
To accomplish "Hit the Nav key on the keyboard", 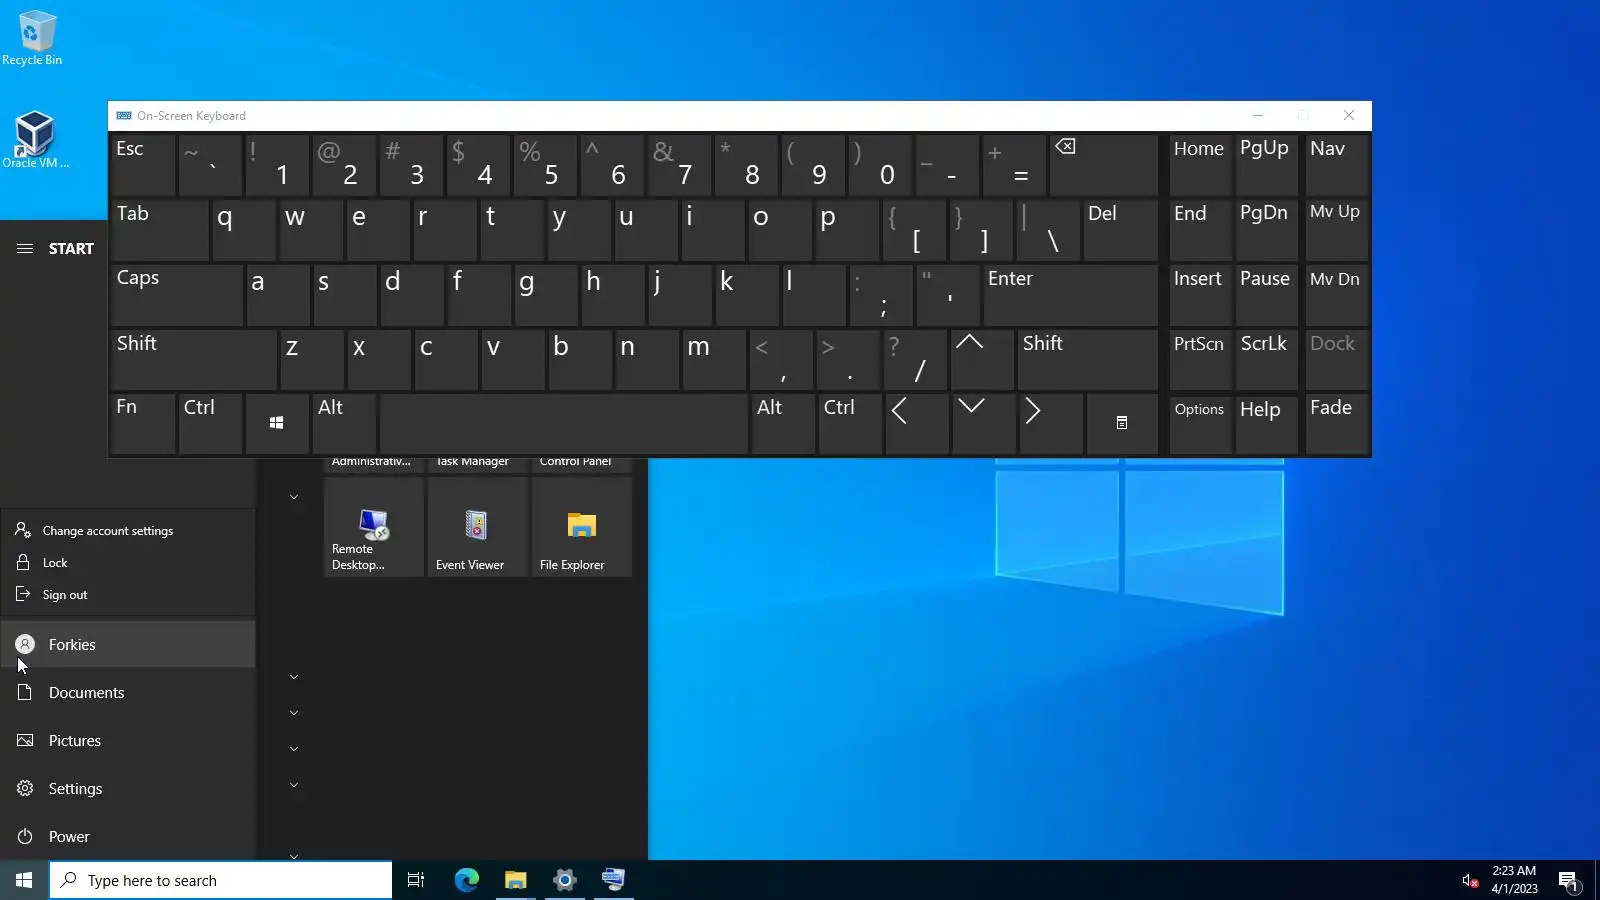I will (x=1336, y=164).
